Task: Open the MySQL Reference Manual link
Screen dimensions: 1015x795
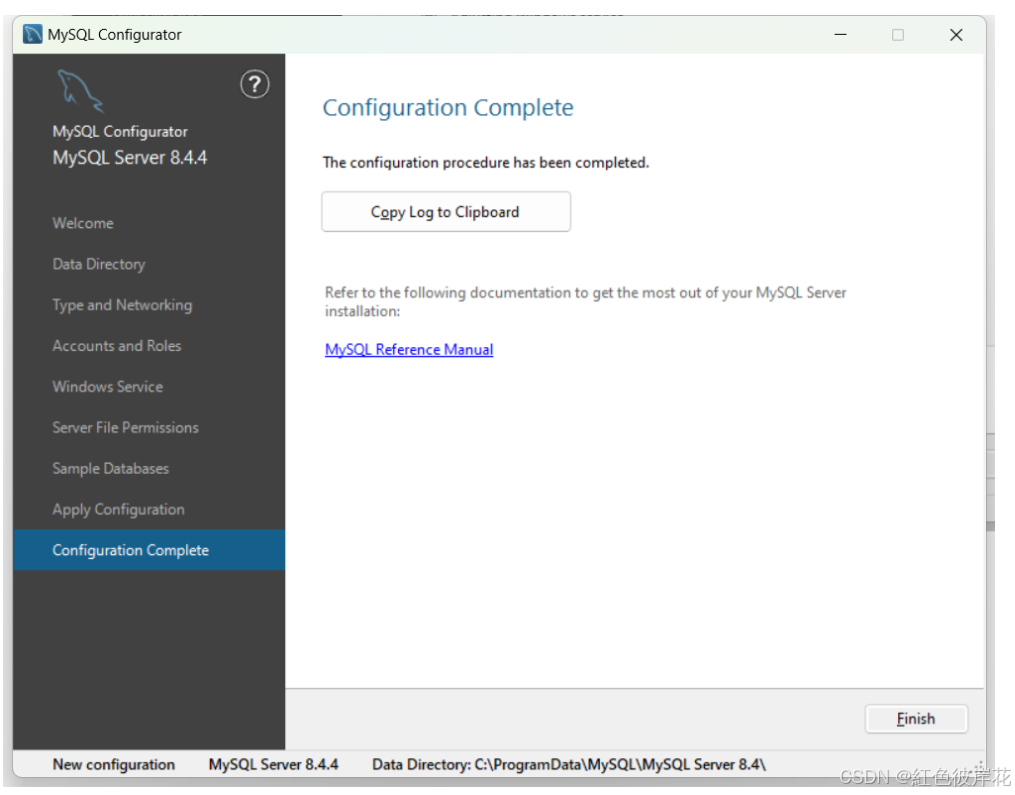Action: click(409, 350)
